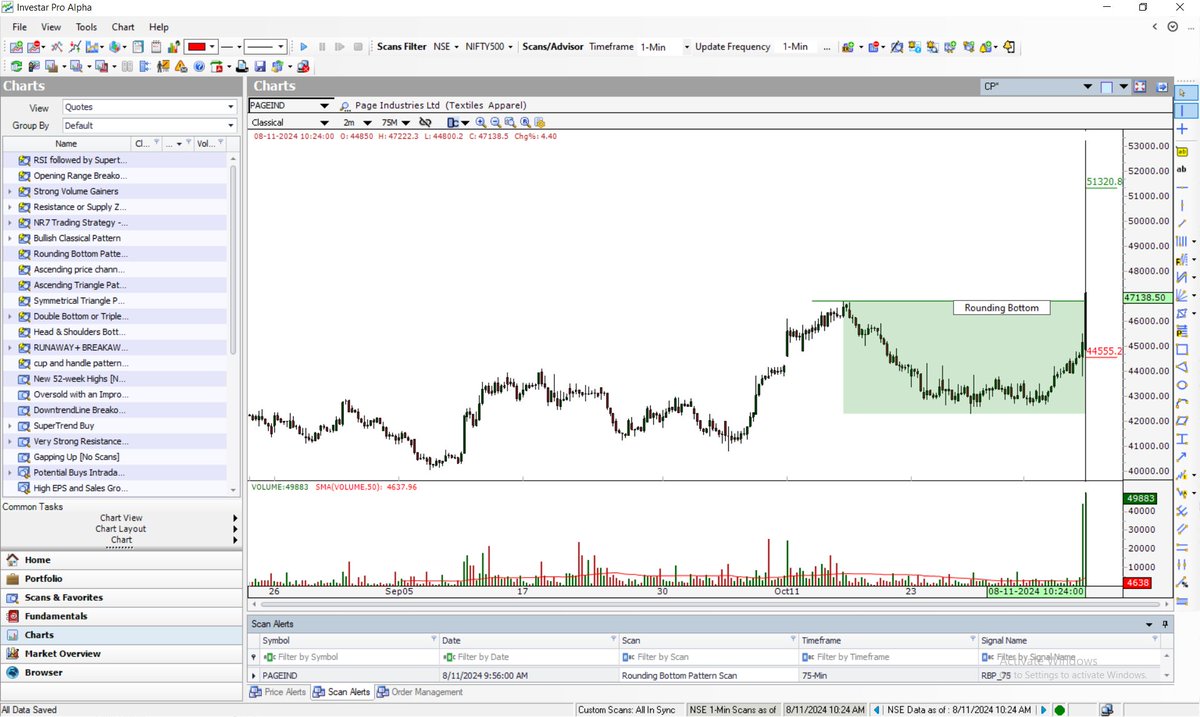This screenshot has width=1200, height=717.
Task: Select the text annotation 'ab' tool
Action: pyautogui.click(x=1183, y=169)
